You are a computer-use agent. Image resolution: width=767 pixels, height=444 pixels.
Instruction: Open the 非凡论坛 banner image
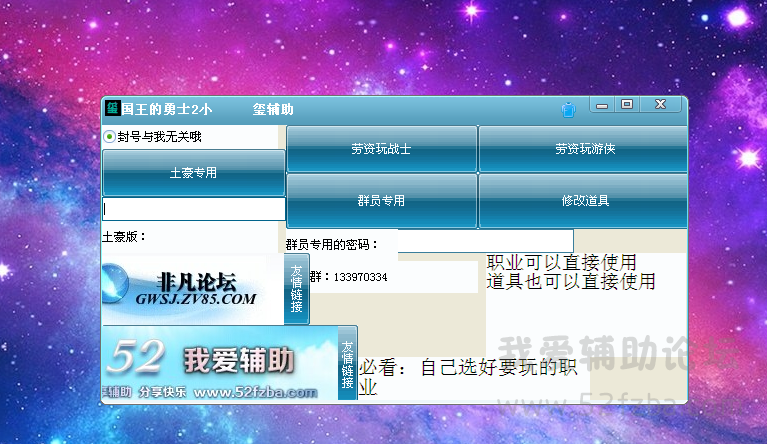point(193,289)
